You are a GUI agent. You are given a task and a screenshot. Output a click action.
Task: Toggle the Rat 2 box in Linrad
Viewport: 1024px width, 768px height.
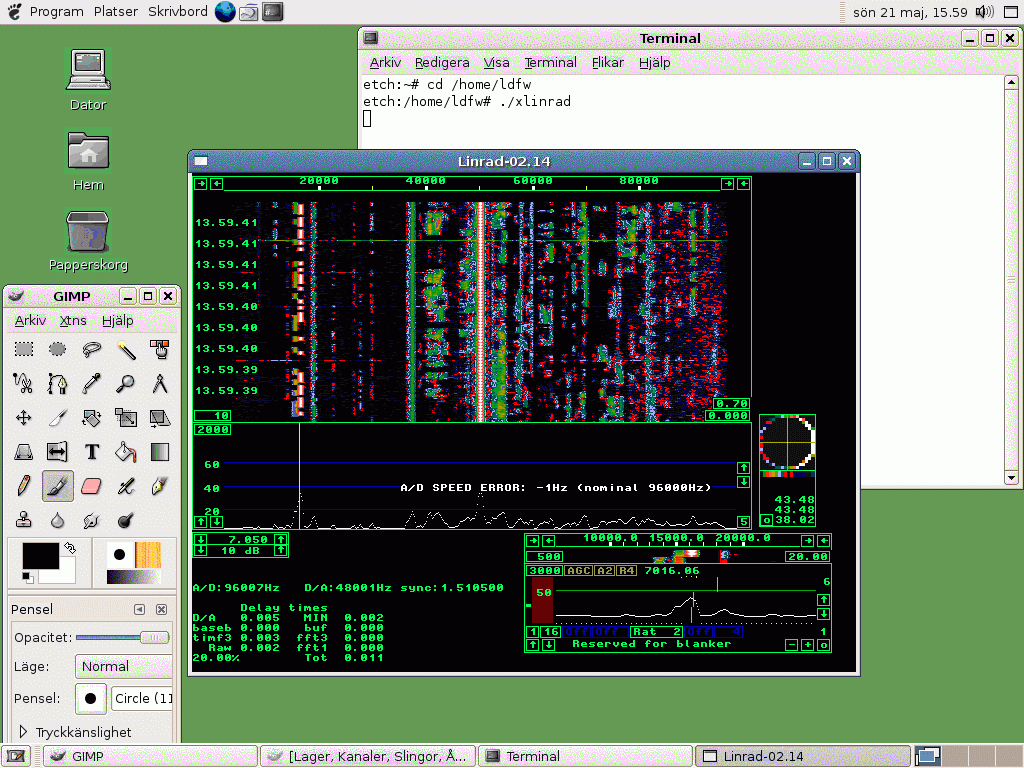click(x=656, y=632)
